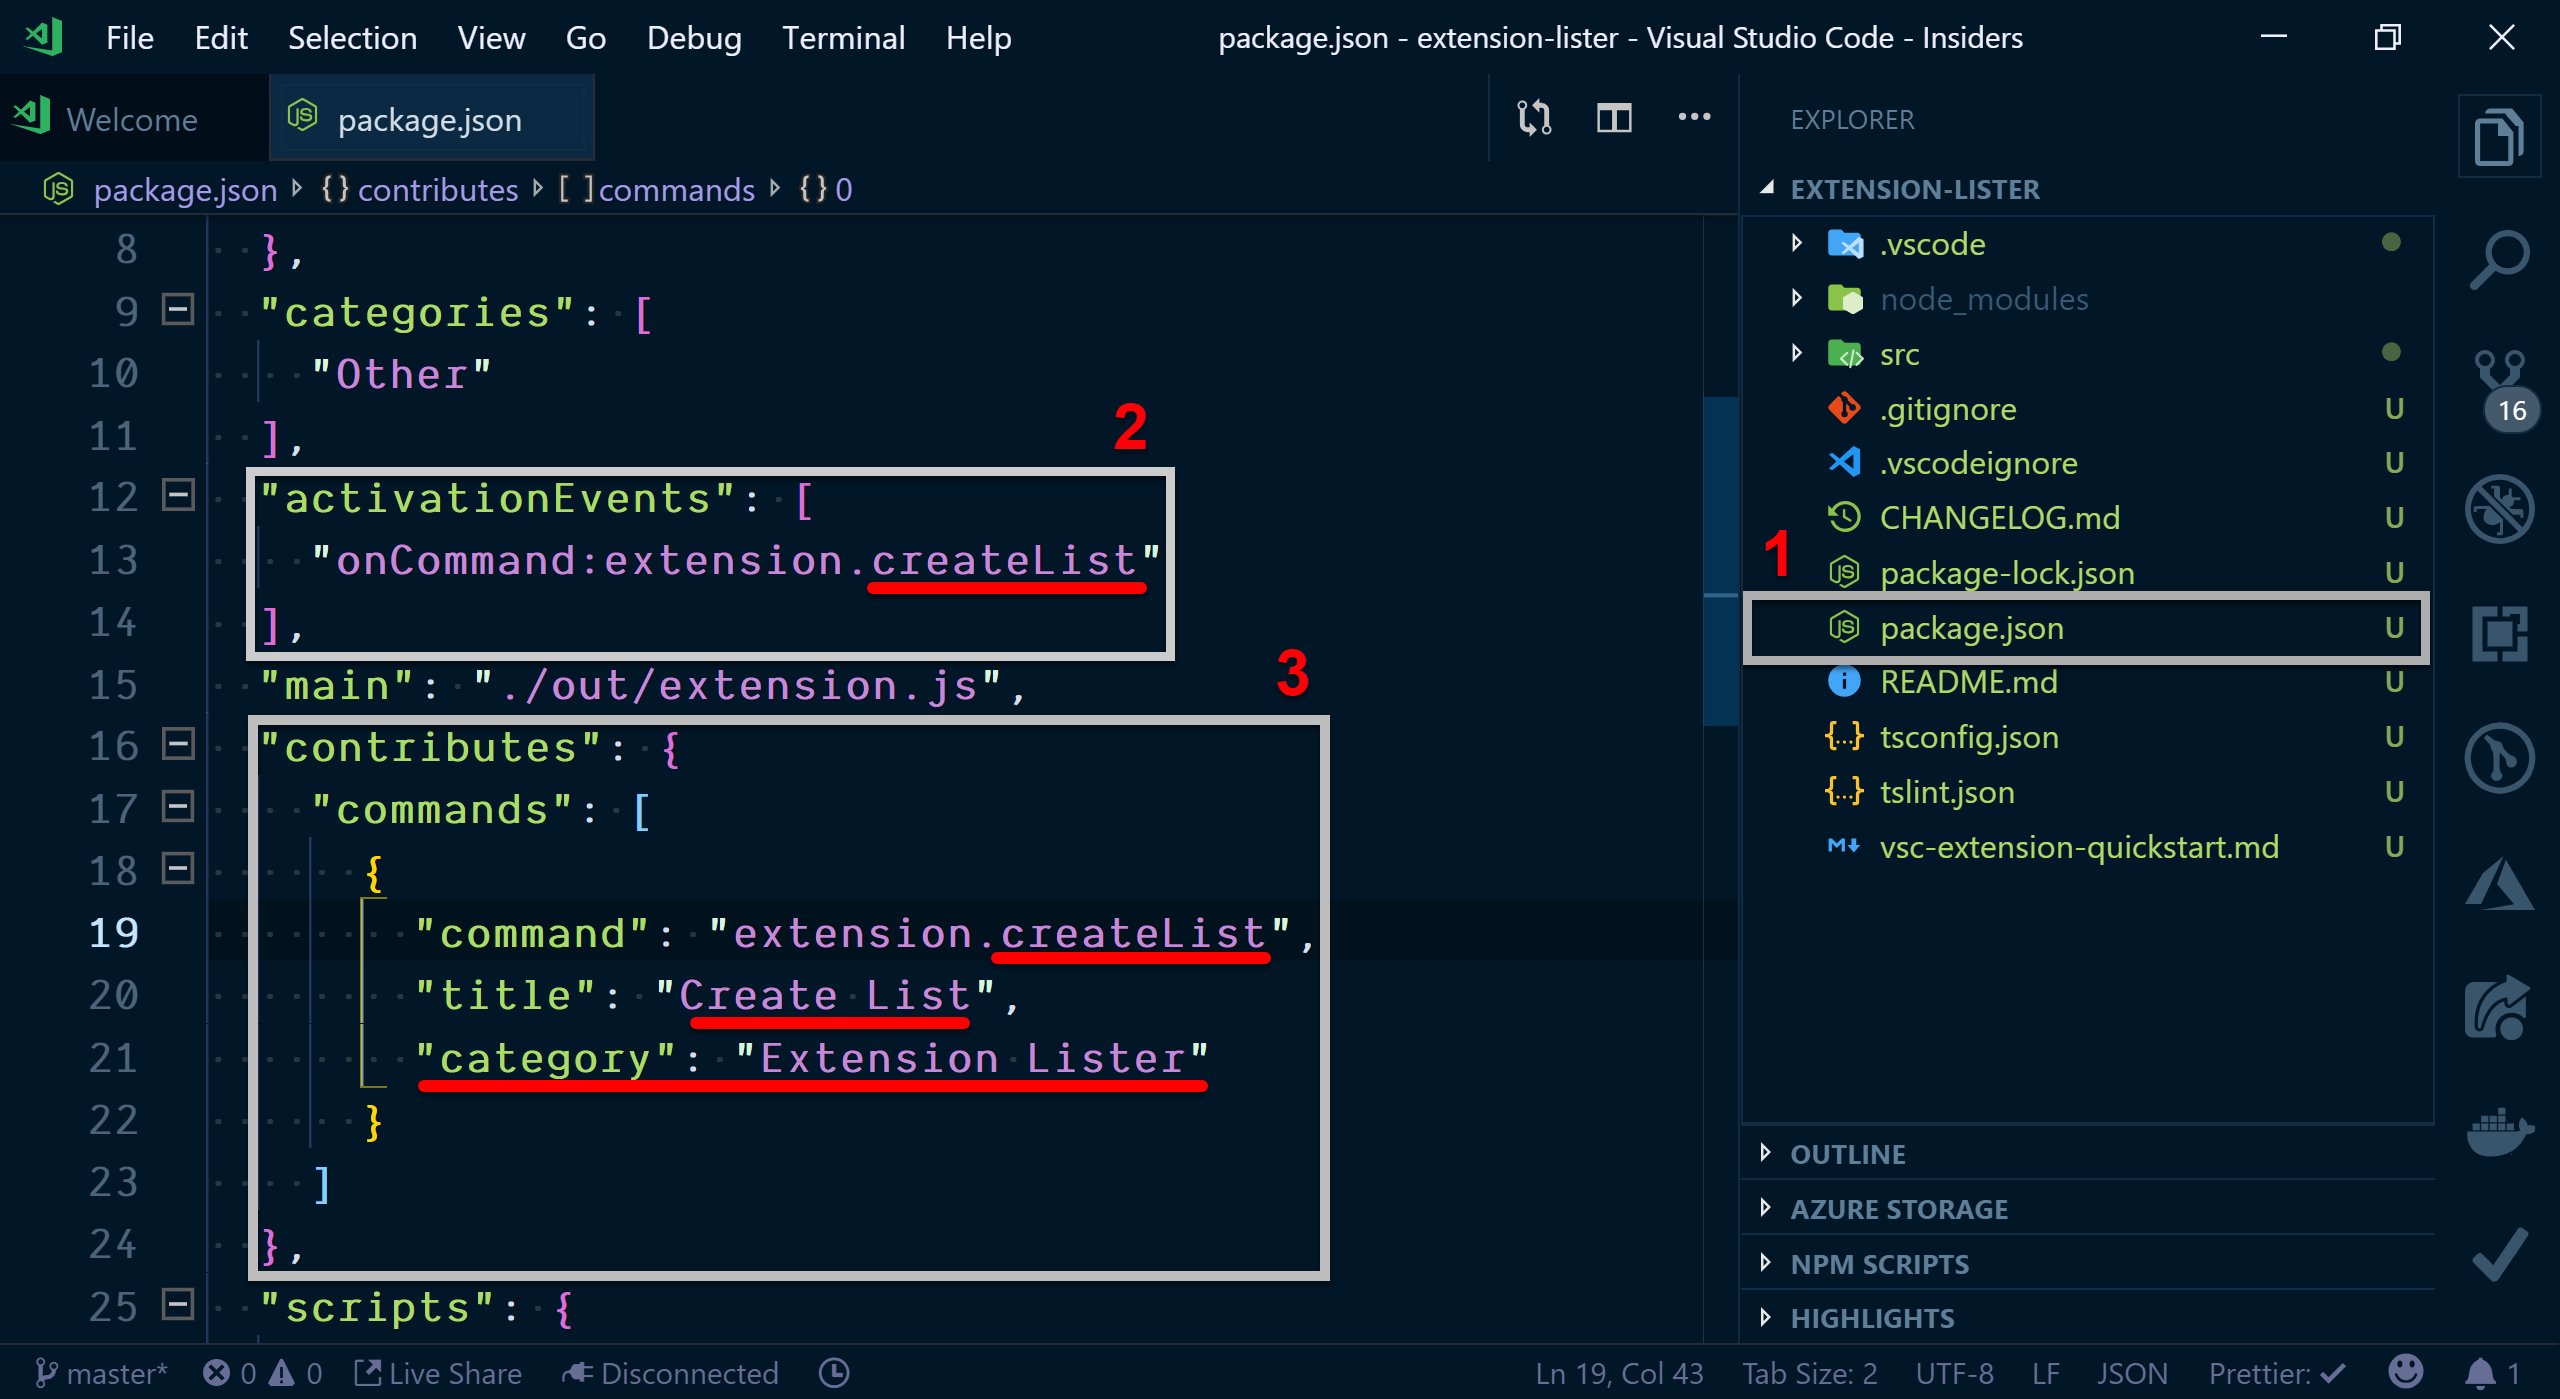Screen dimensions: 2560x1399
Task: Open the Terminal menu
Action: click(843, 38)
